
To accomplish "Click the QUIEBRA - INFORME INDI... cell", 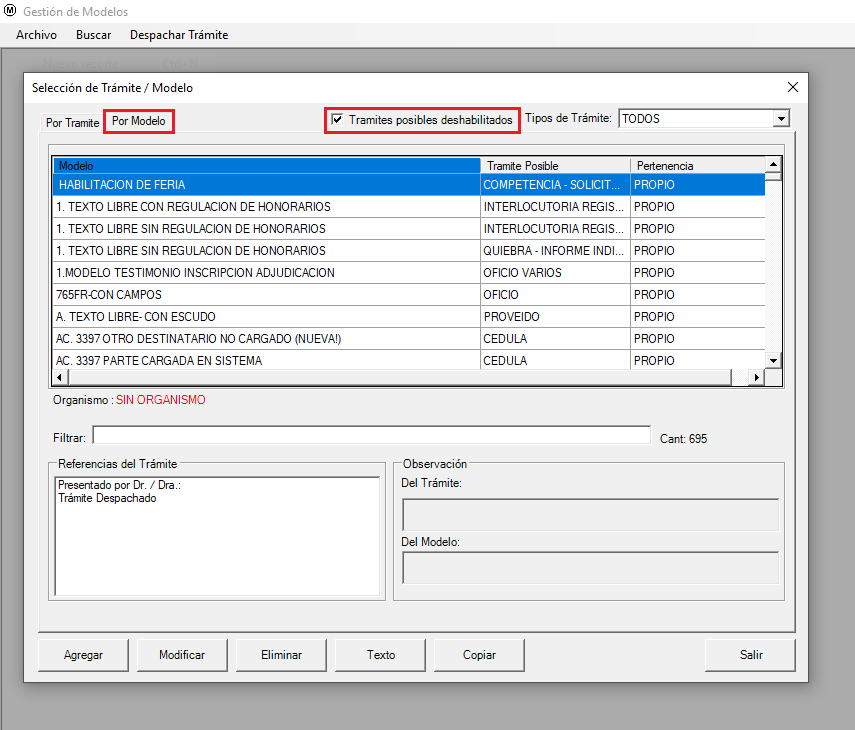I will tap(555, 251).
